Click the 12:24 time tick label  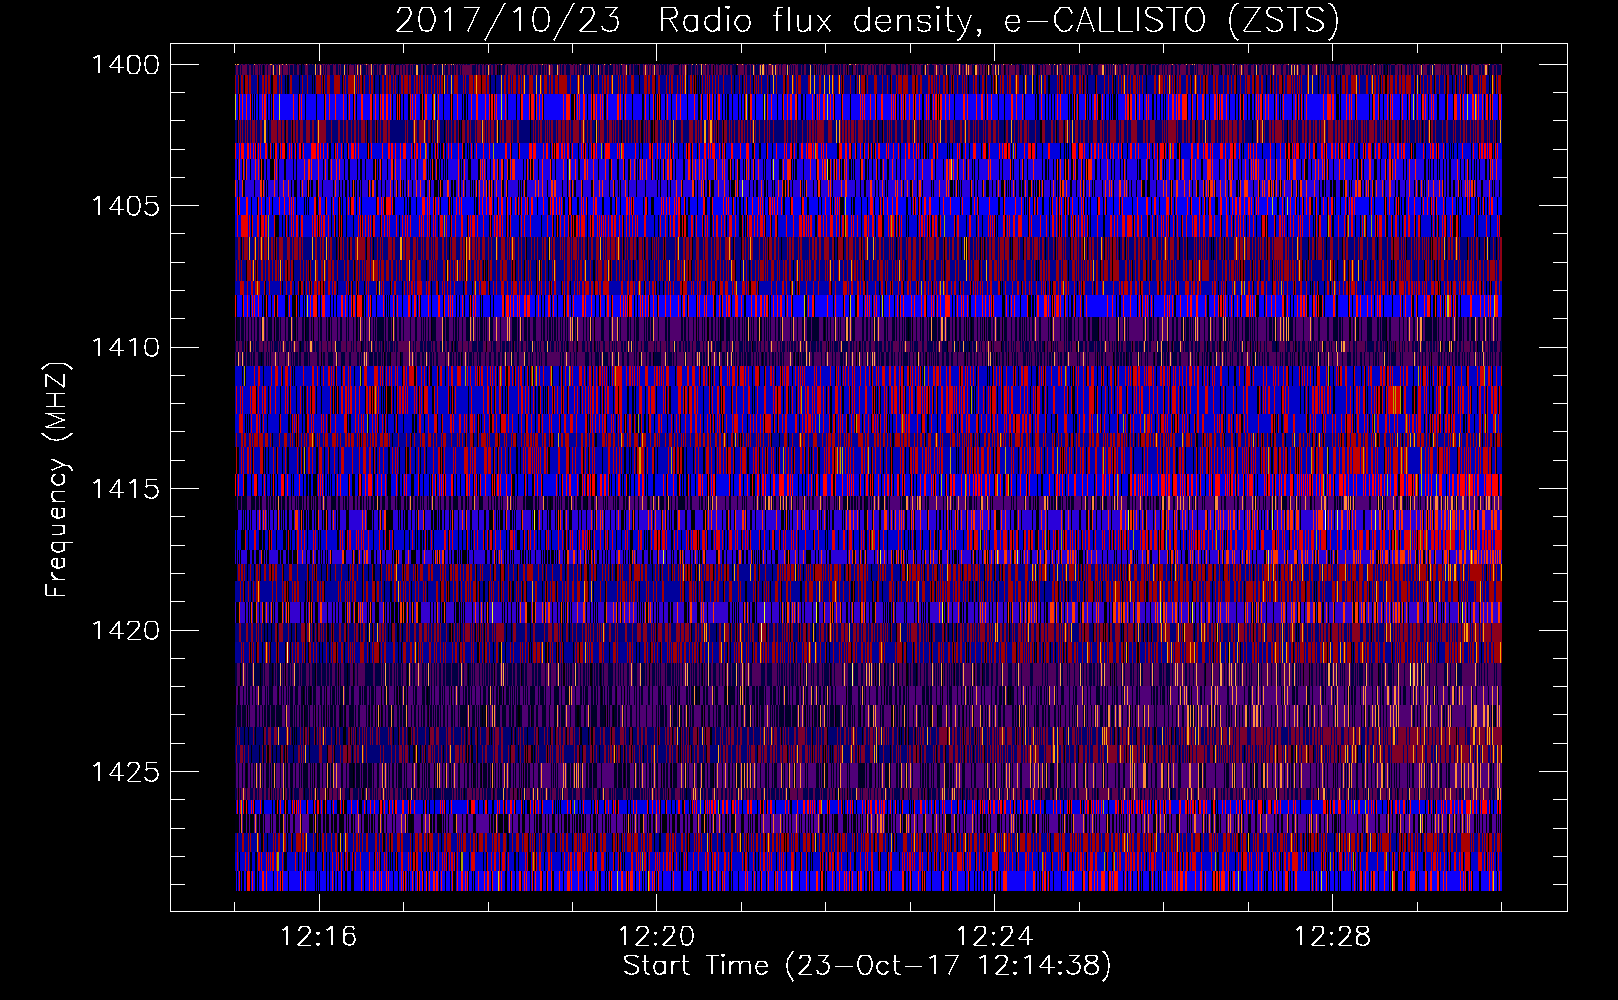point(995,937)
